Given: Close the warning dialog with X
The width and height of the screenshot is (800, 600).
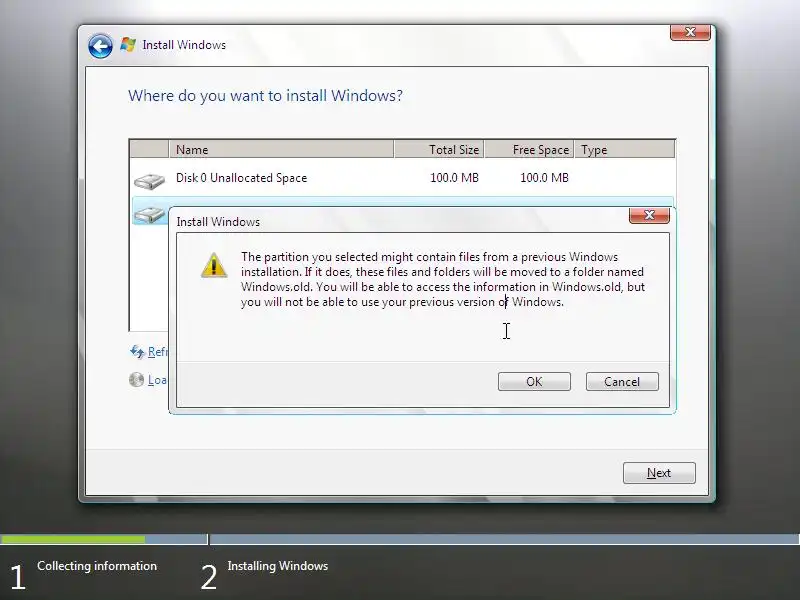Looking at the screenshot, I should (x=649, y=215).
